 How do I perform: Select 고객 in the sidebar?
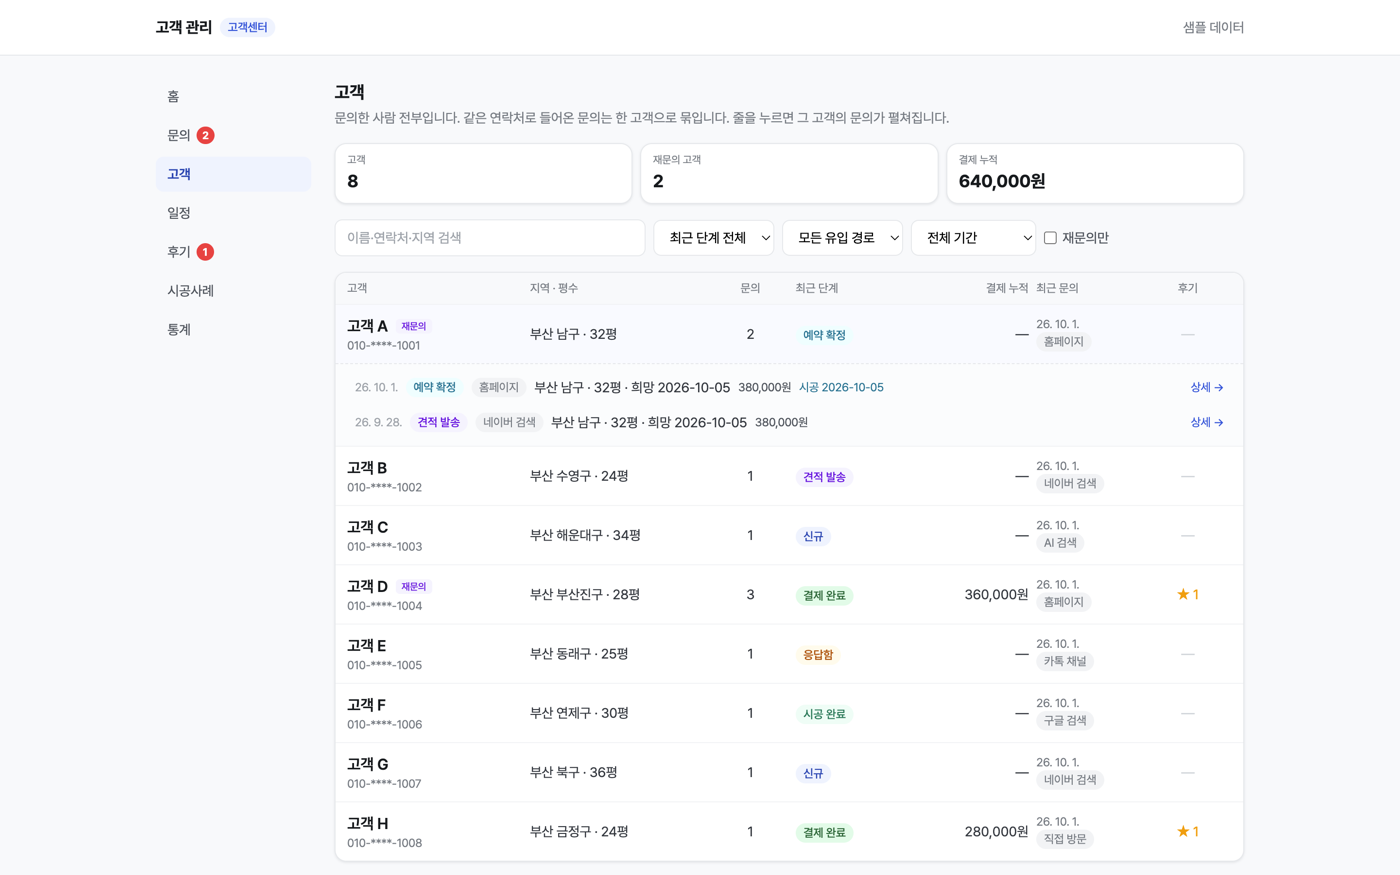click(x=233, y=174)
